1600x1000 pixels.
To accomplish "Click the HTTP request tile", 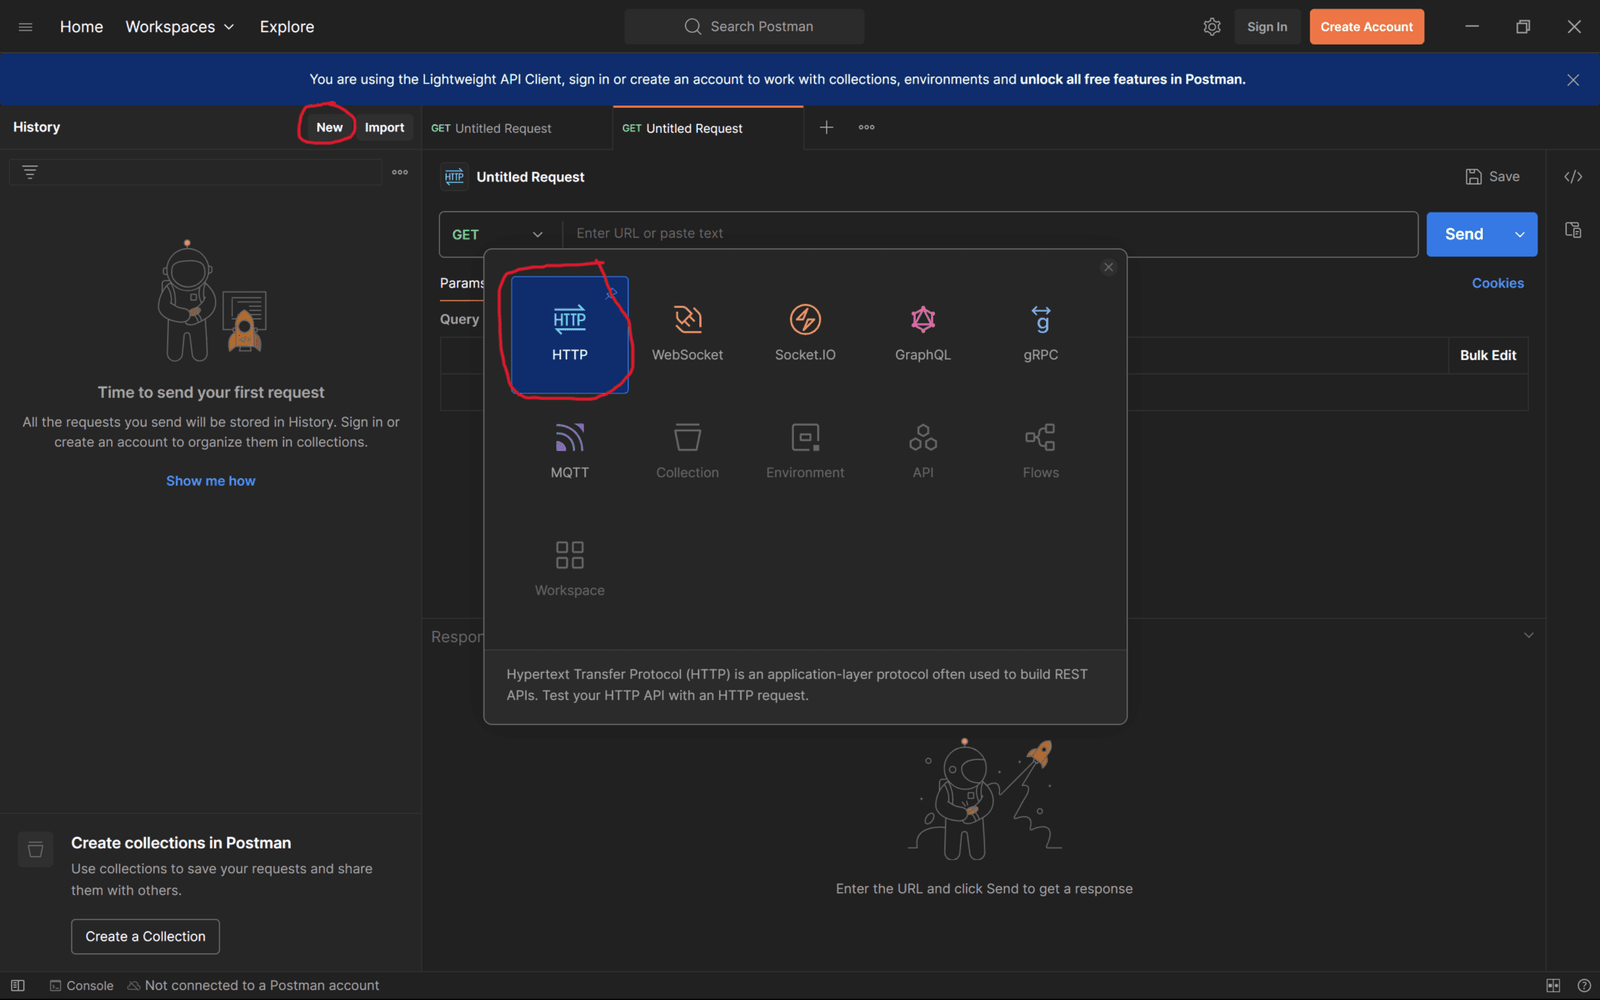I will 569,334.
